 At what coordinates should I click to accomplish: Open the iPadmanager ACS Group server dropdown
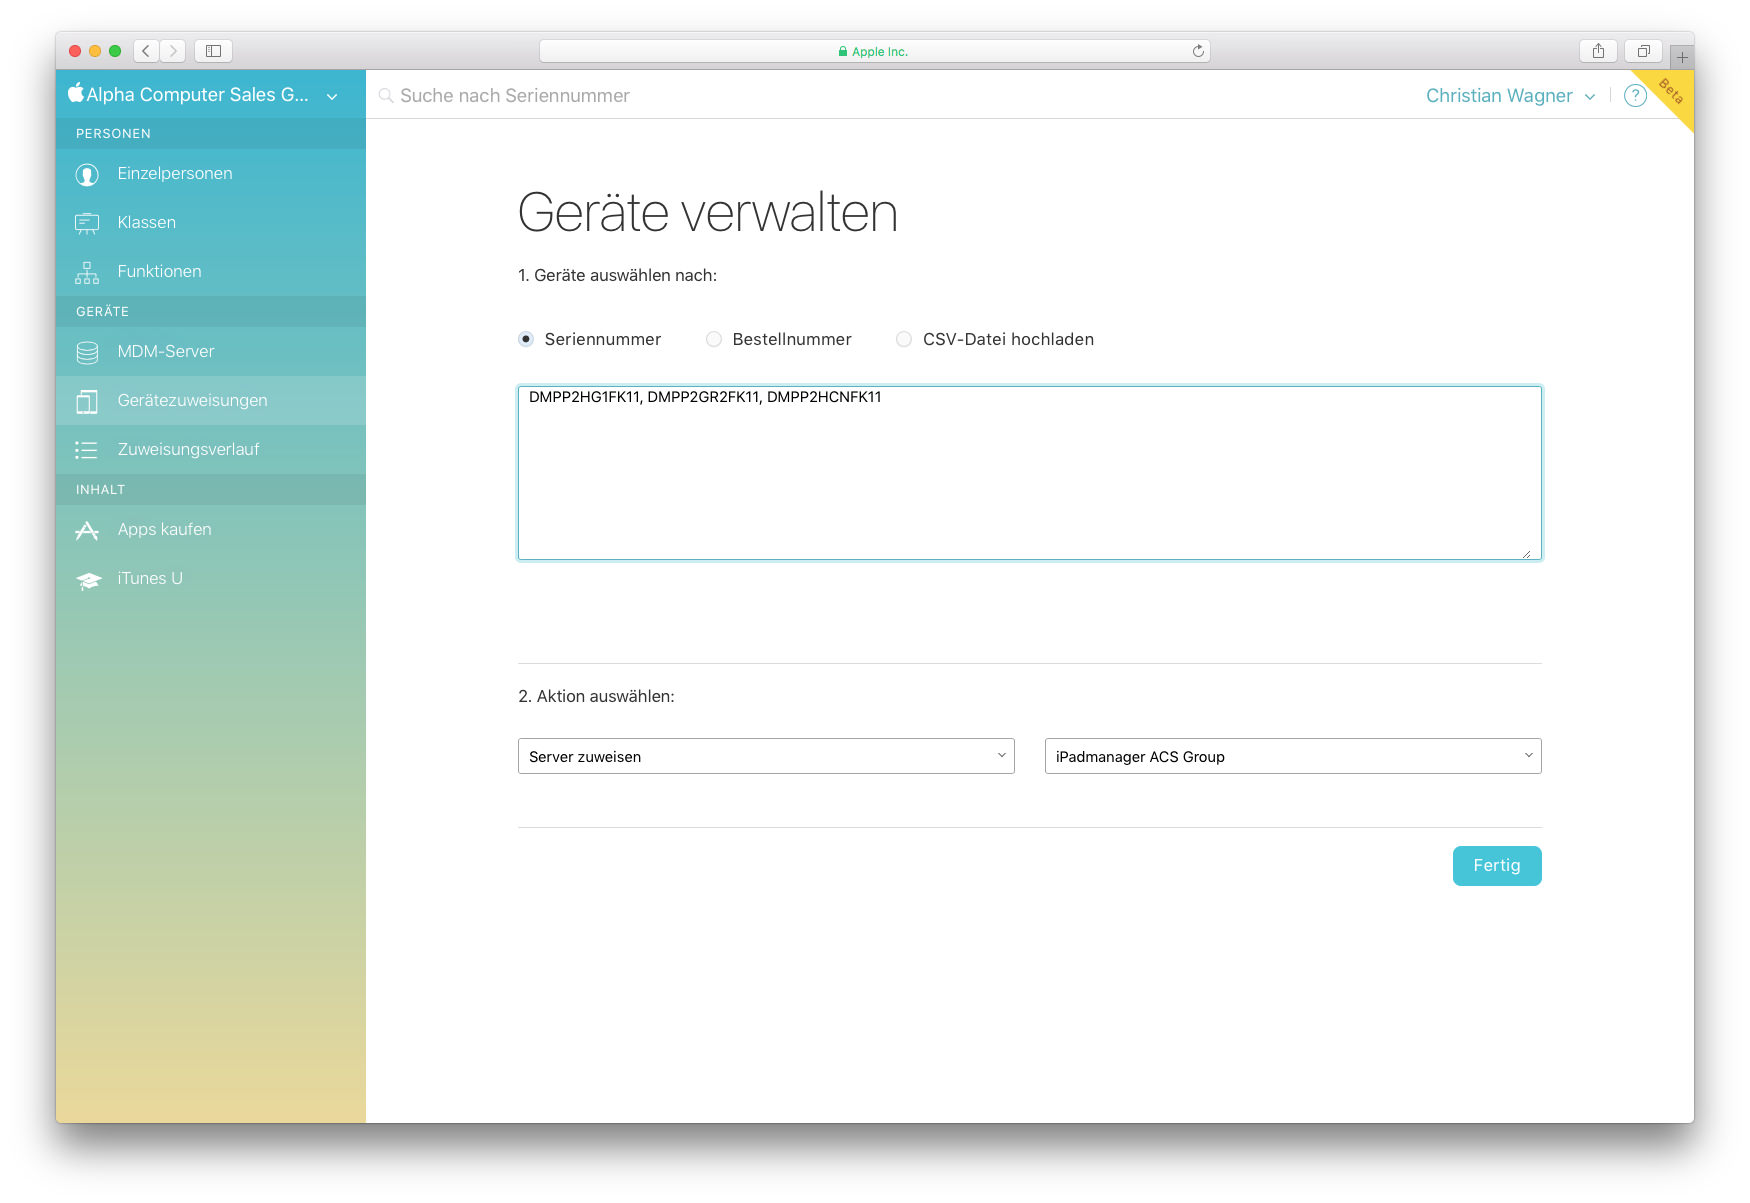[x=1293, y=756]
